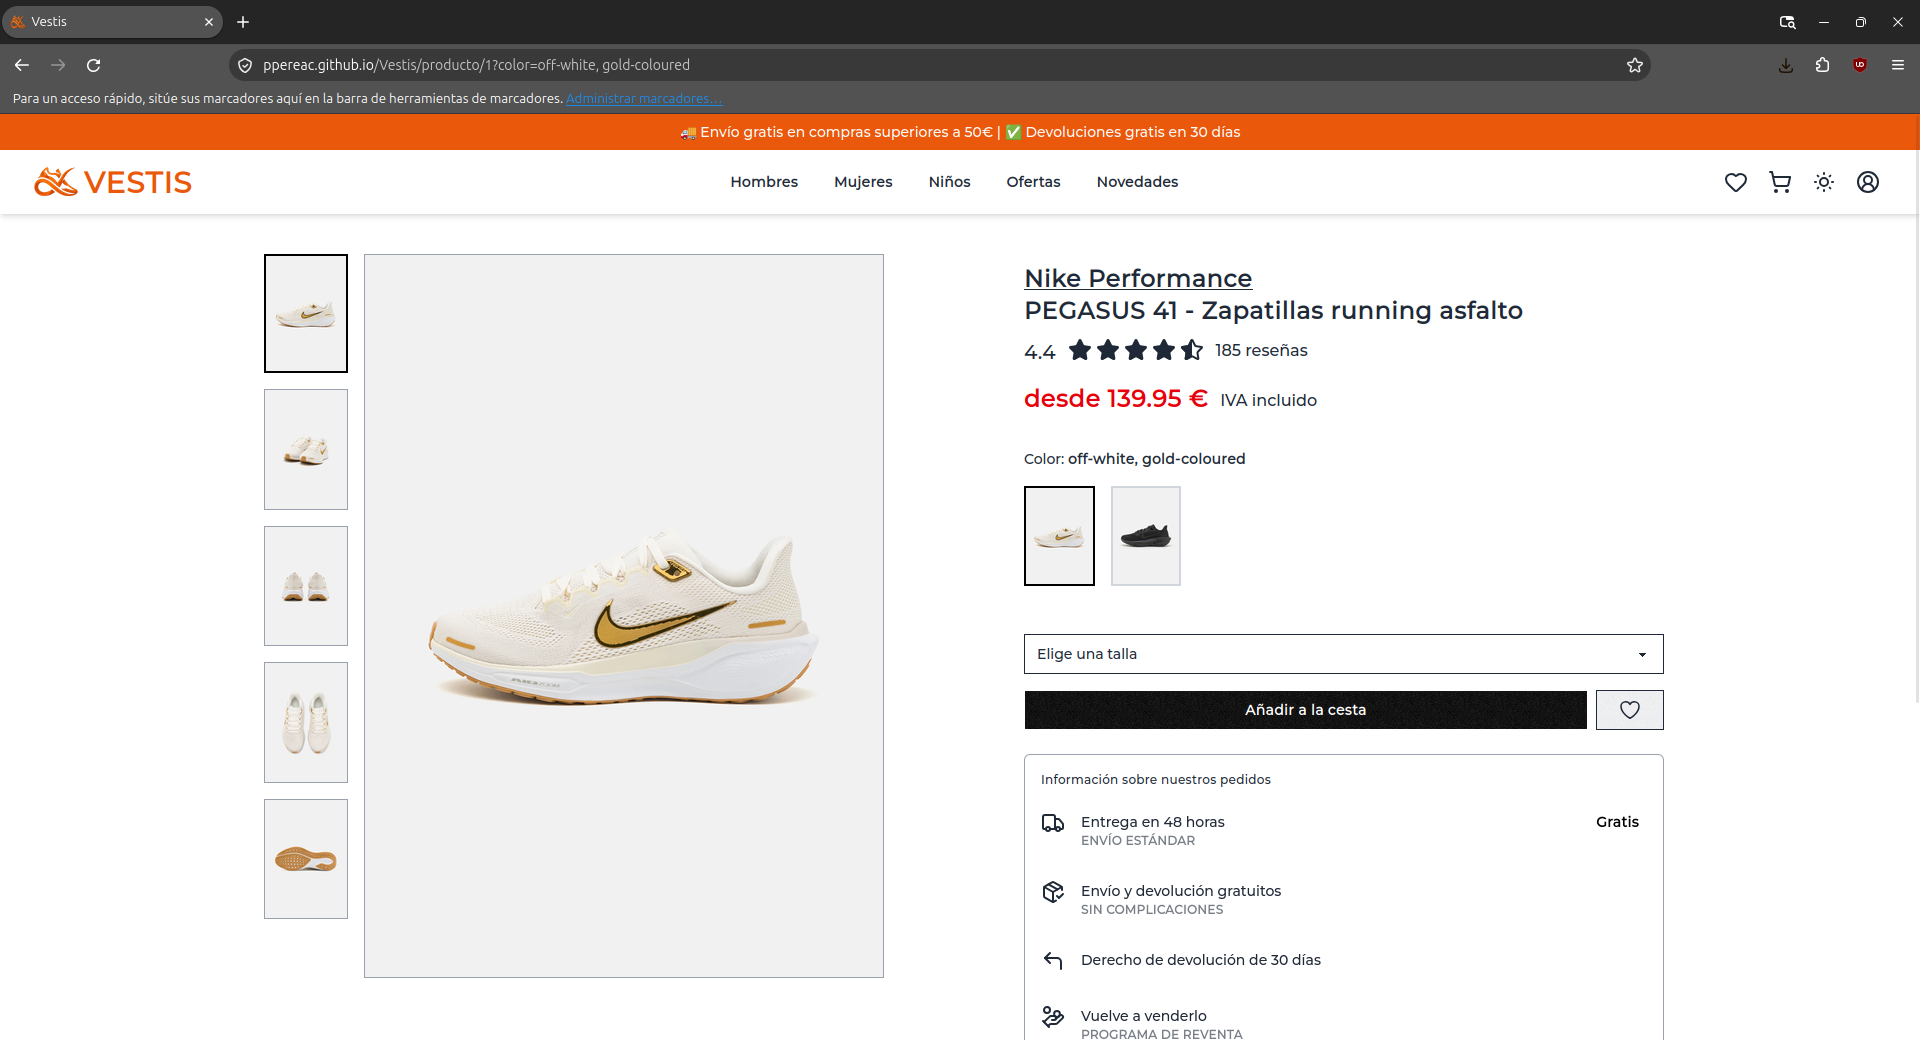
Task: Open the browser hamburger menu
Action: 1898,65
